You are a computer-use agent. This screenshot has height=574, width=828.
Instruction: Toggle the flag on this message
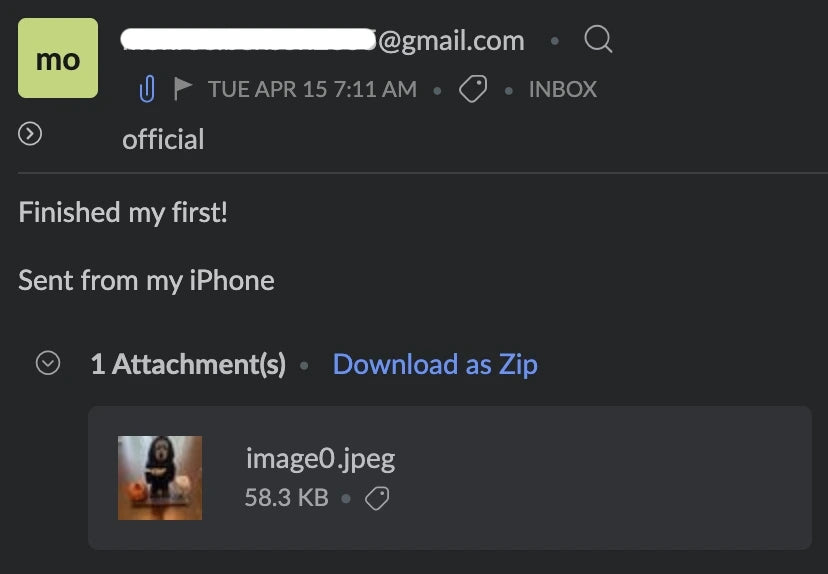[x=183, y=88]
